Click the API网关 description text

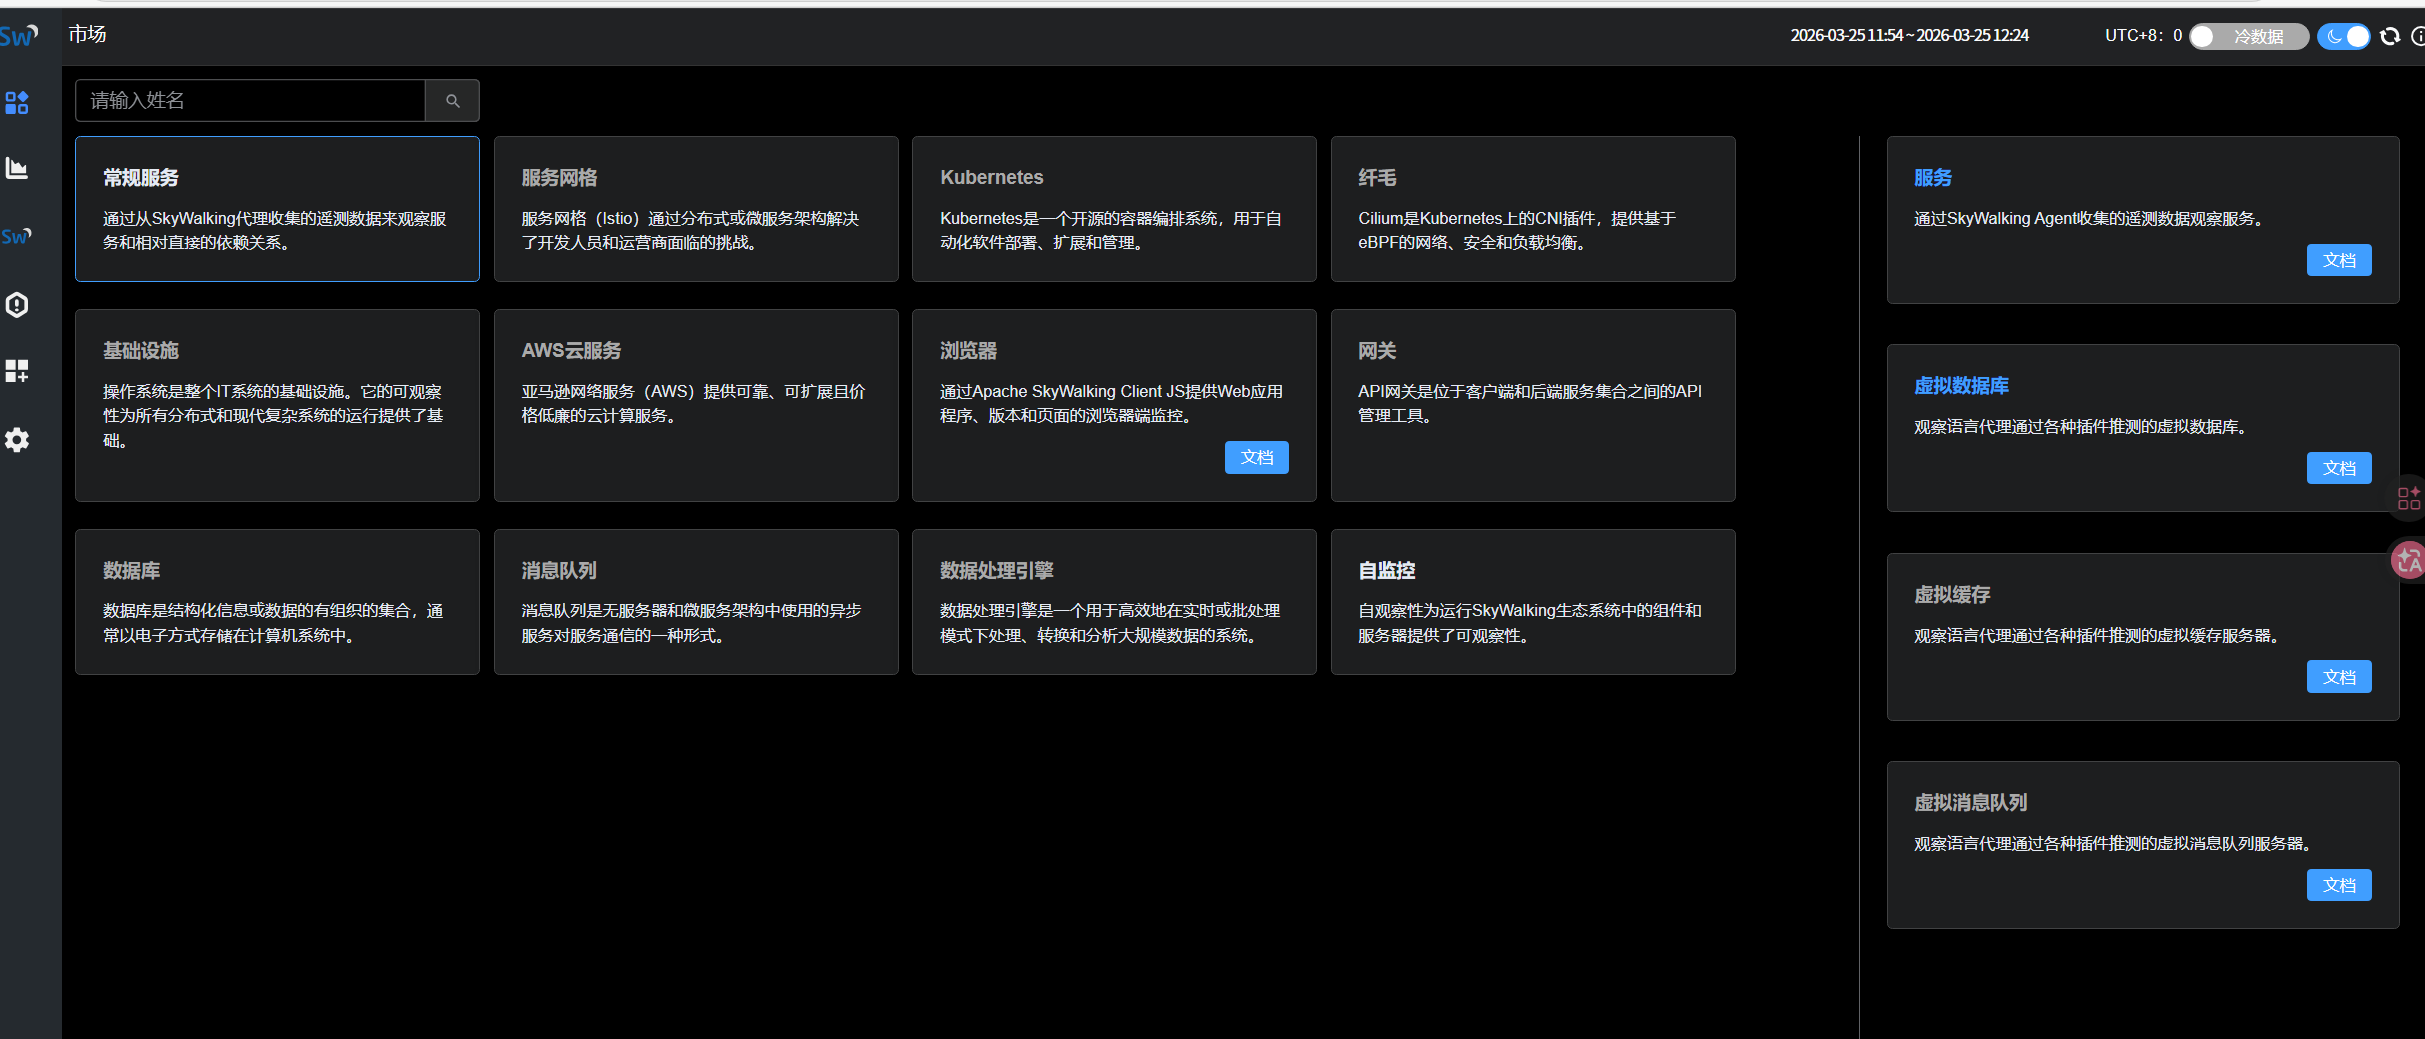click(x=1530, y=404)
